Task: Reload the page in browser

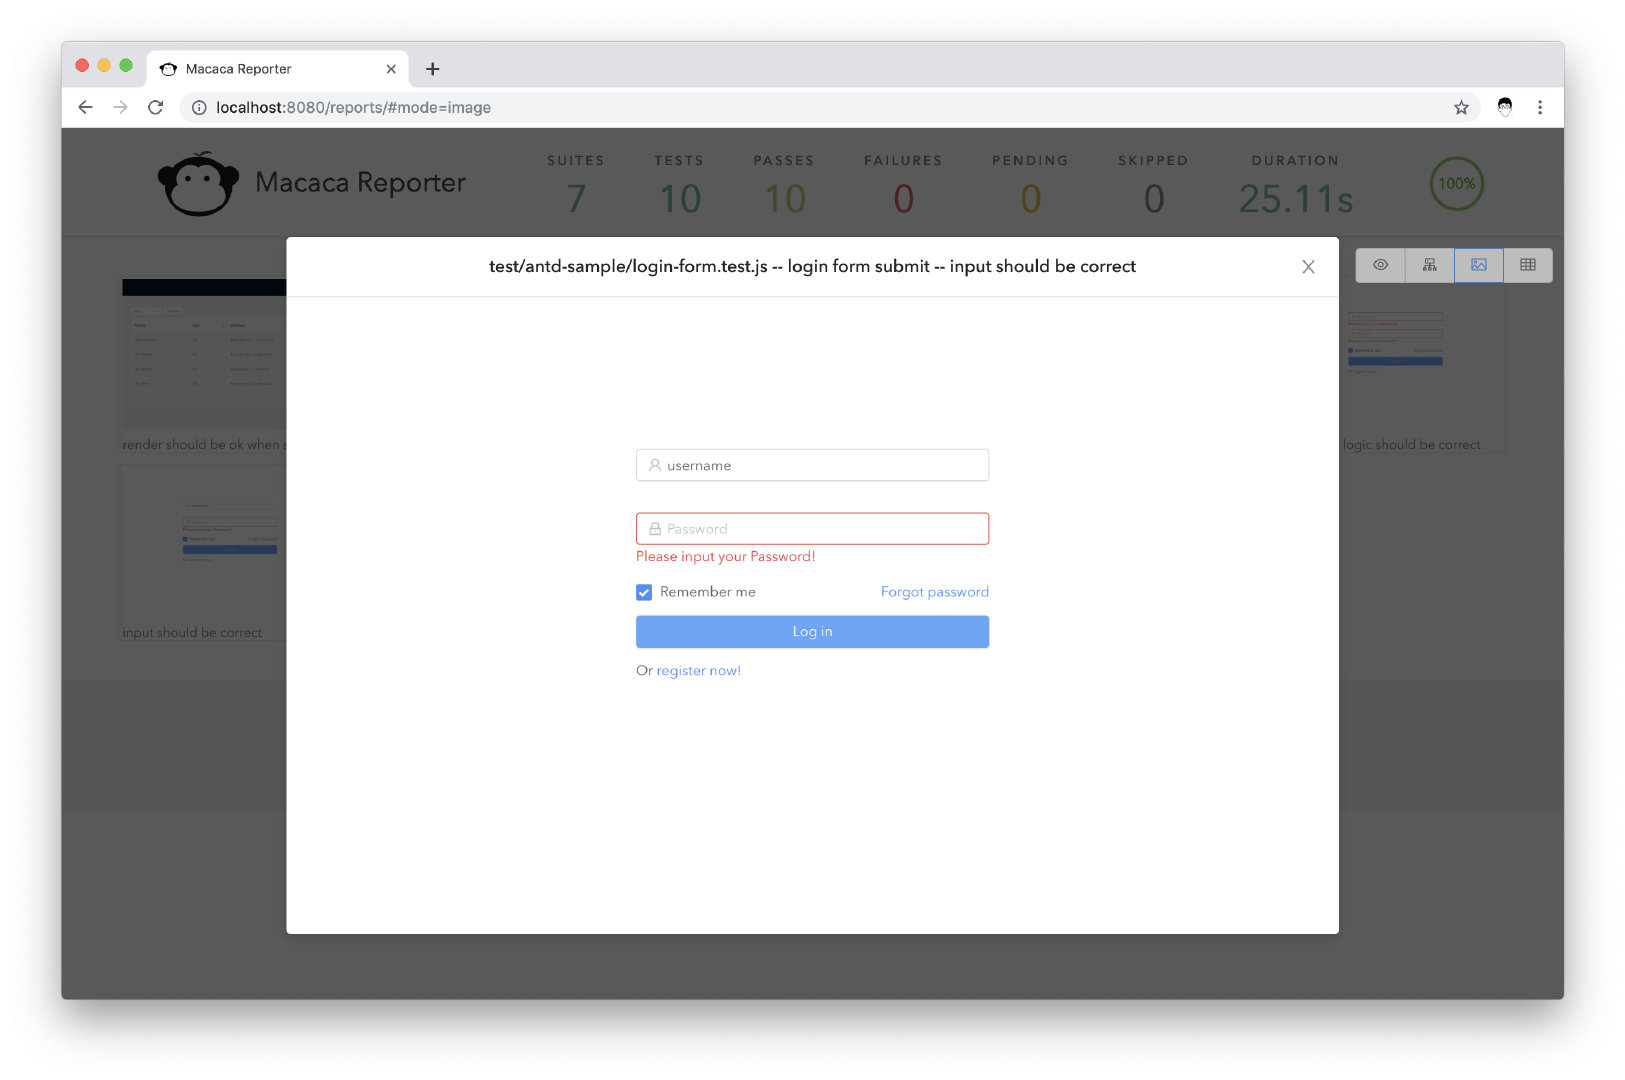Action: 155,108
